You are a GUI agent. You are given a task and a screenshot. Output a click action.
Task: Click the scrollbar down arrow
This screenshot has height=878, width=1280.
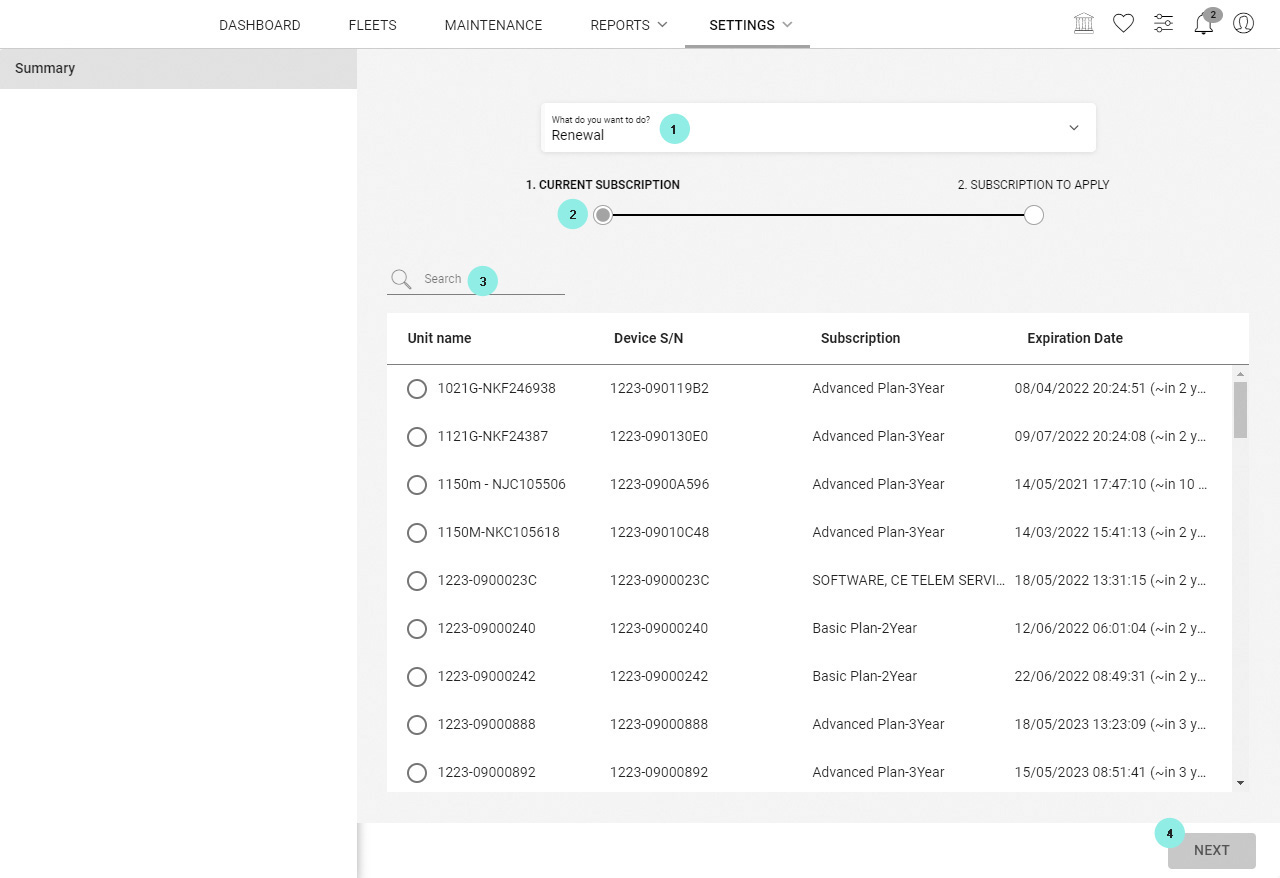[1241, 783]
